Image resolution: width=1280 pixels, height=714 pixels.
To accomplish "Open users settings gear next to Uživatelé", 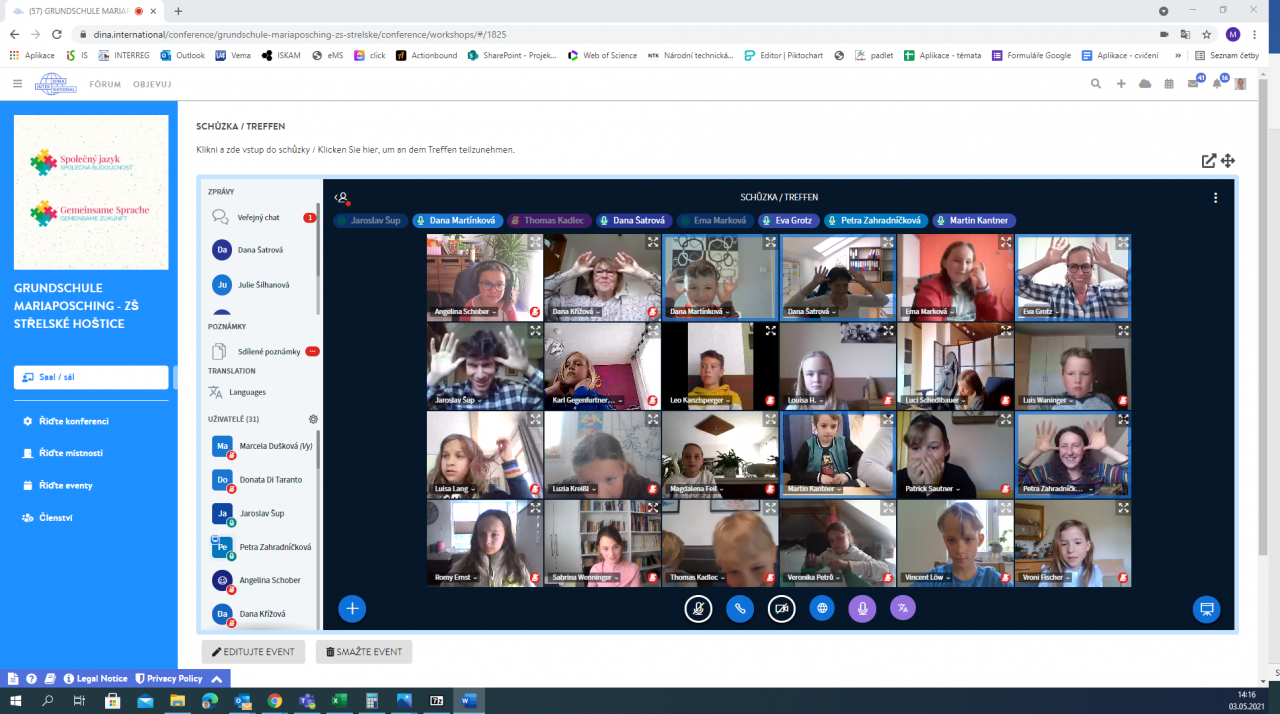I will pos(313,419).
